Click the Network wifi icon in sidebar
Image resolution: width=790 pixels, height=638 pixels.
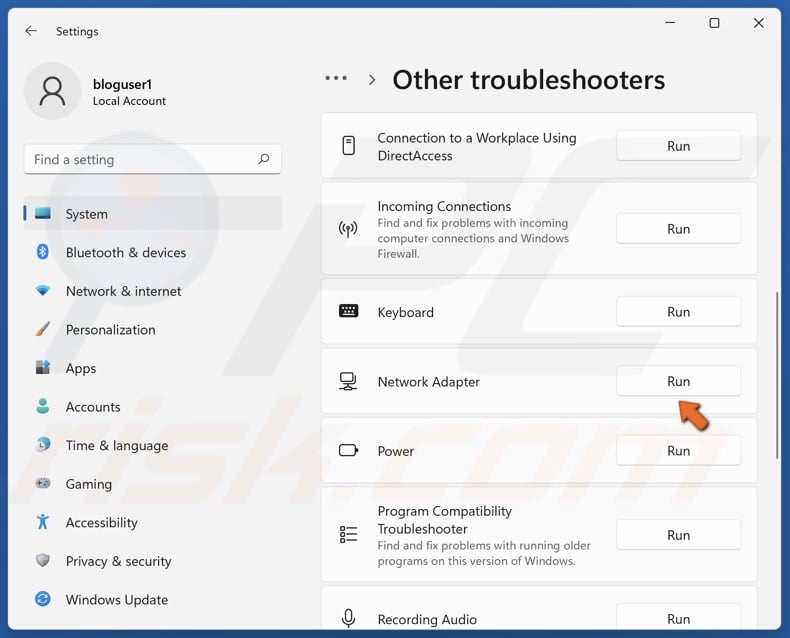[43, 291]
